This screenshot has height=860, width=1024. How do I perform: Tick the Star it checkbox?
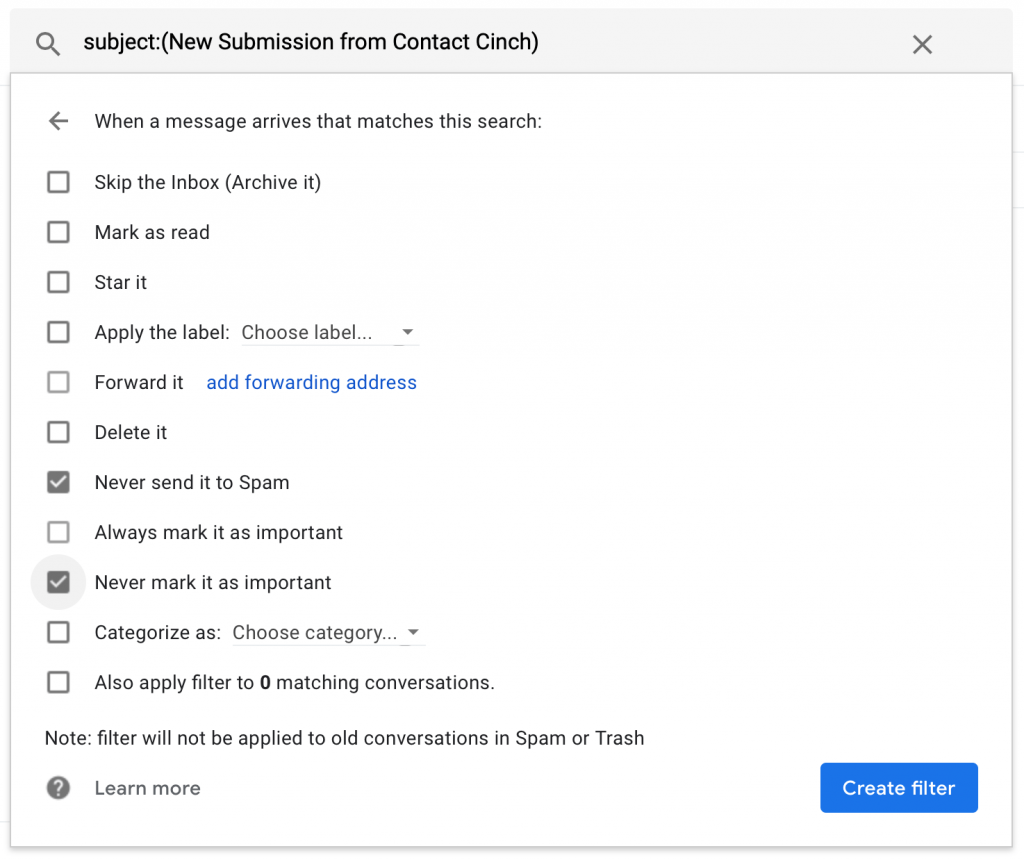(59, 282)
